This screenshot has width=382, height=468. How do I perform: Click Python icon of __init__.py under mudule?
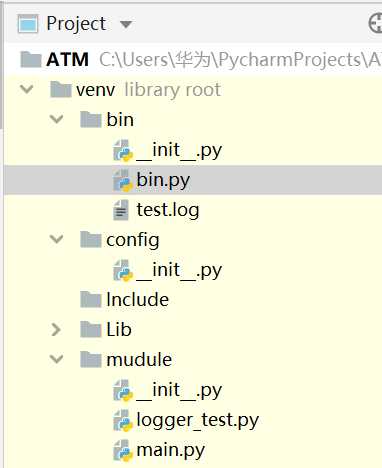tap(123, 390)
